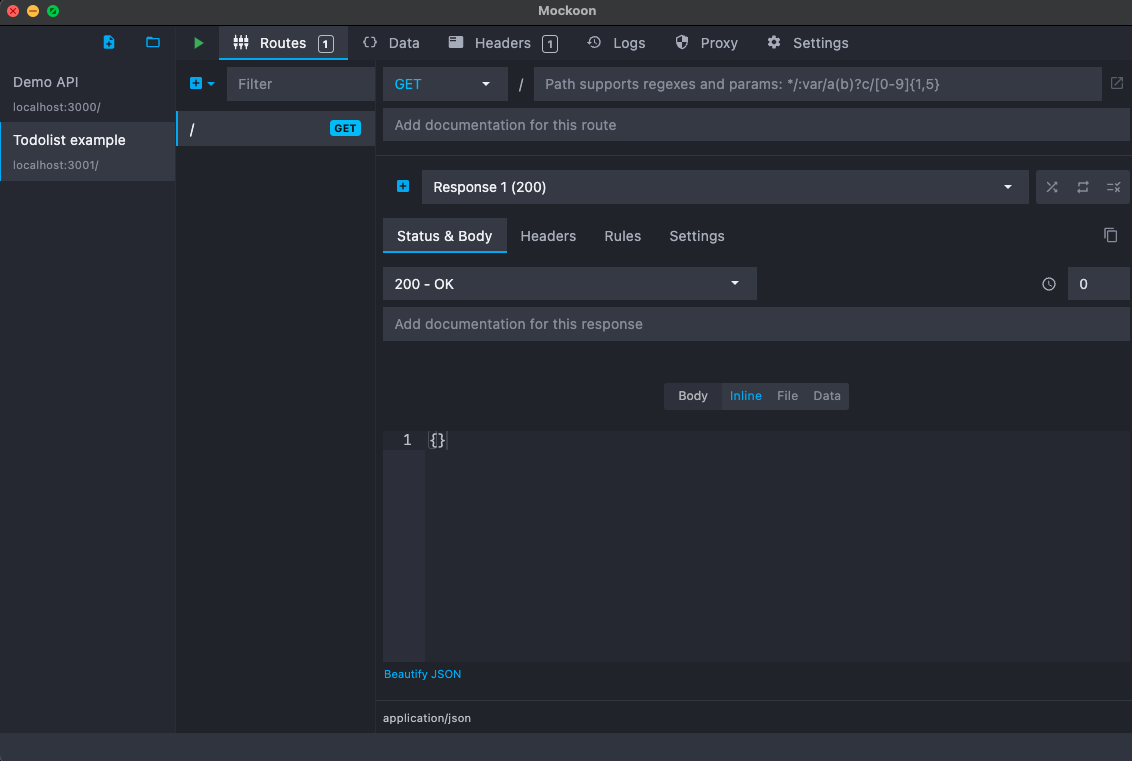Open the Rules response tab
1132x761 pixels.
pos(622,236)
